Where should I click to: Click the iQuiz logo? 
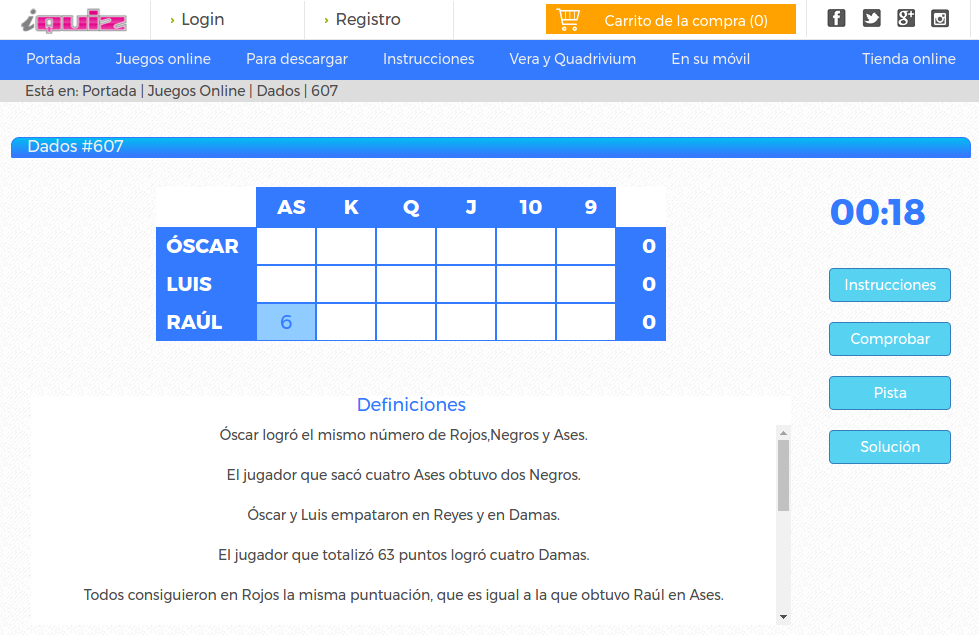pos(74,21)
